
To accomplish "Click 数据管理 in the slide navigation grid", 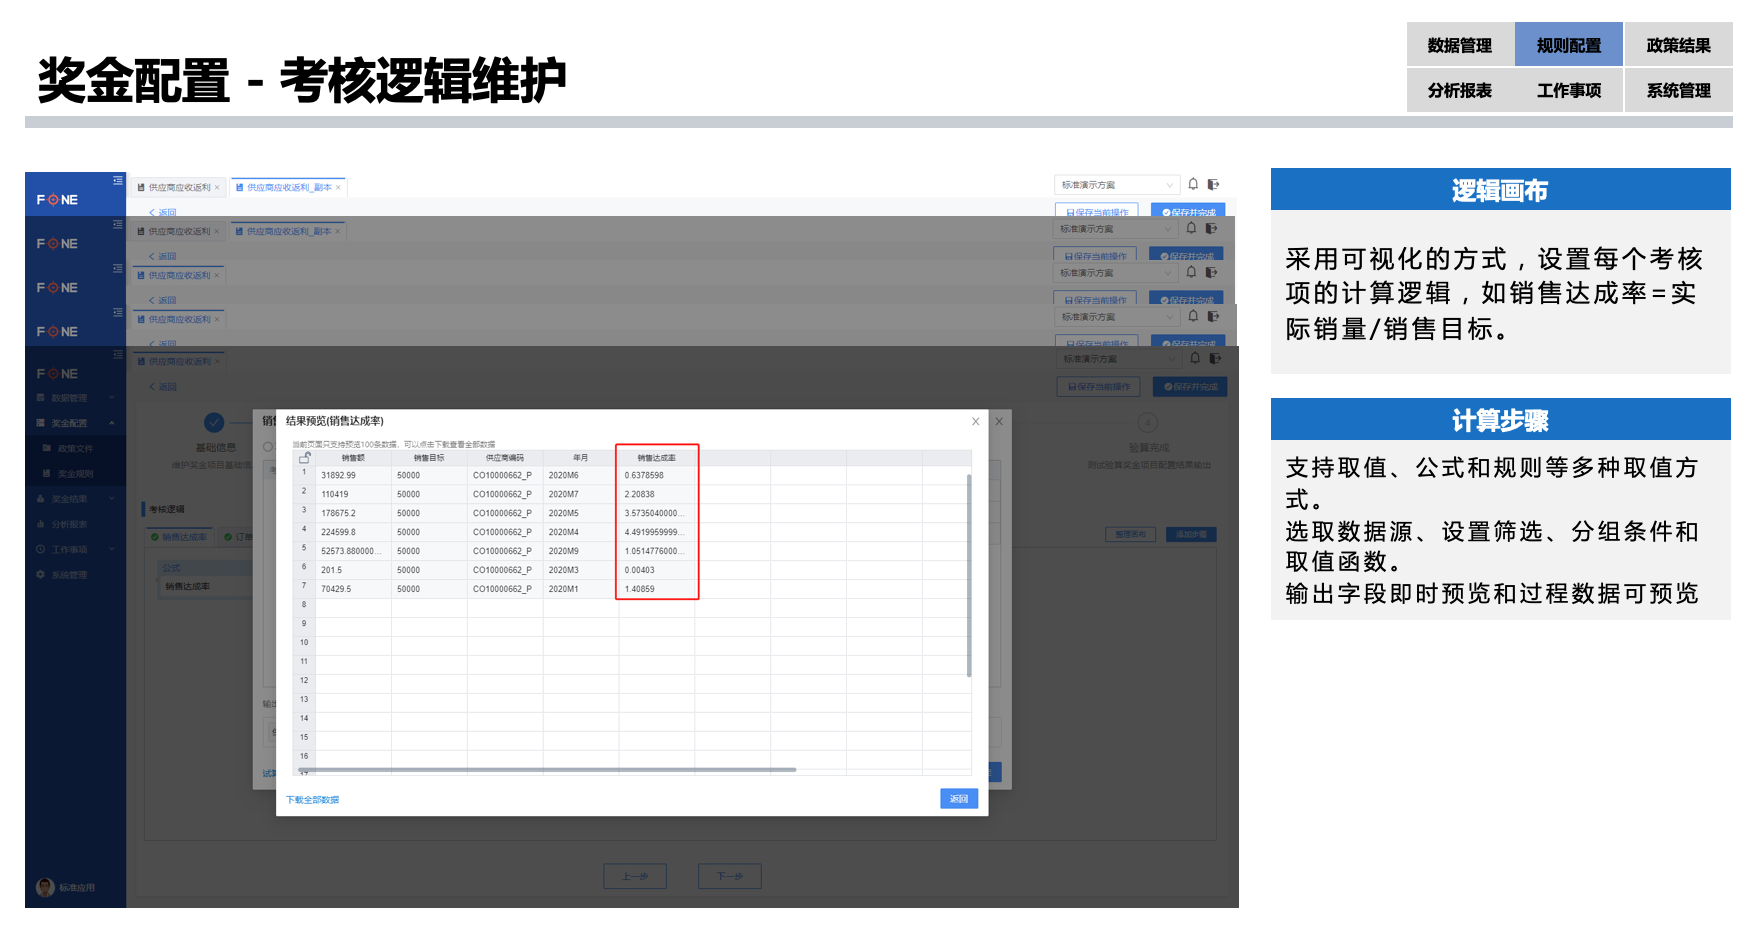I will point(1460,45).
